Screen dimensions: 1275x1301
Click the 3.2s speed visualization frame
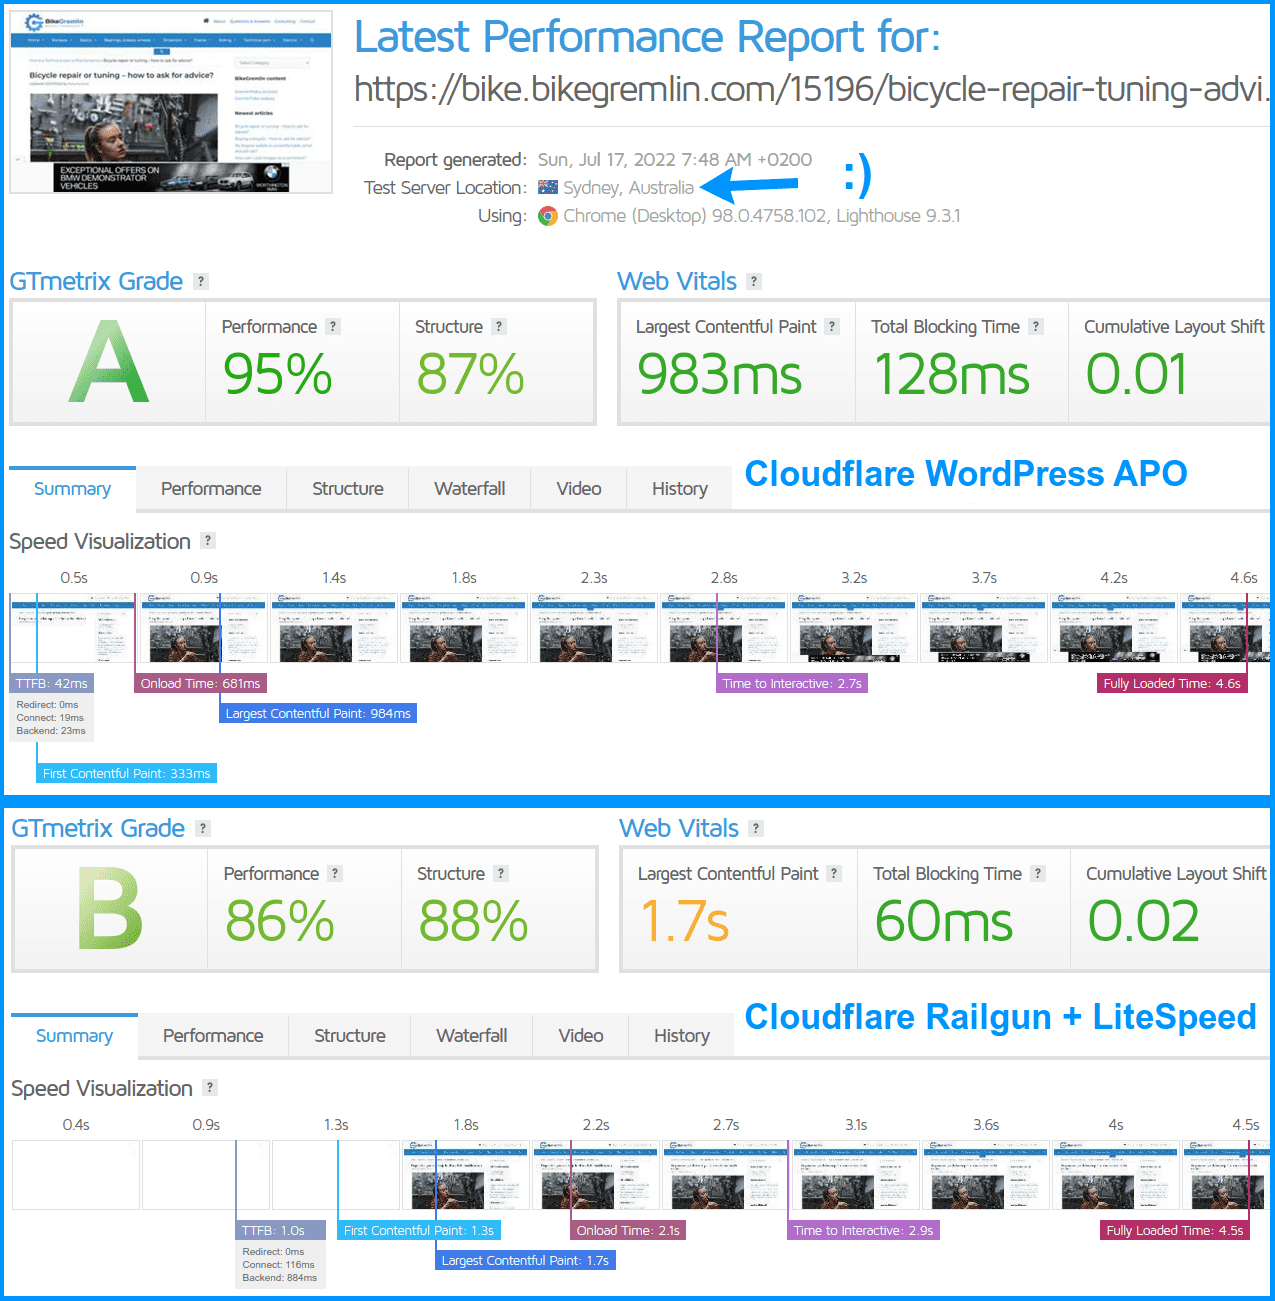click(x=854, y=628)
